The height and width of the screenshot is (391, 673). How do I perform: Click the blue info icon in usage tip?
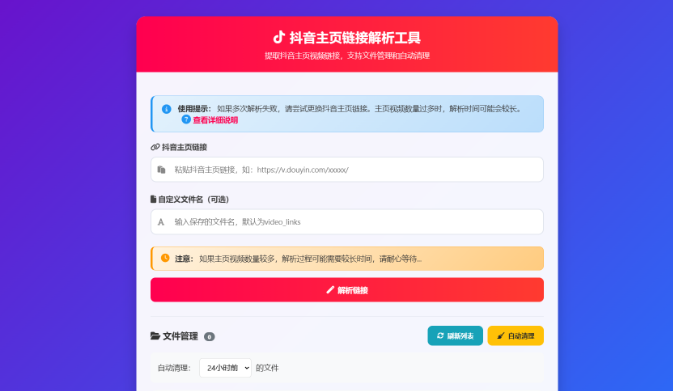click(167, 109)
